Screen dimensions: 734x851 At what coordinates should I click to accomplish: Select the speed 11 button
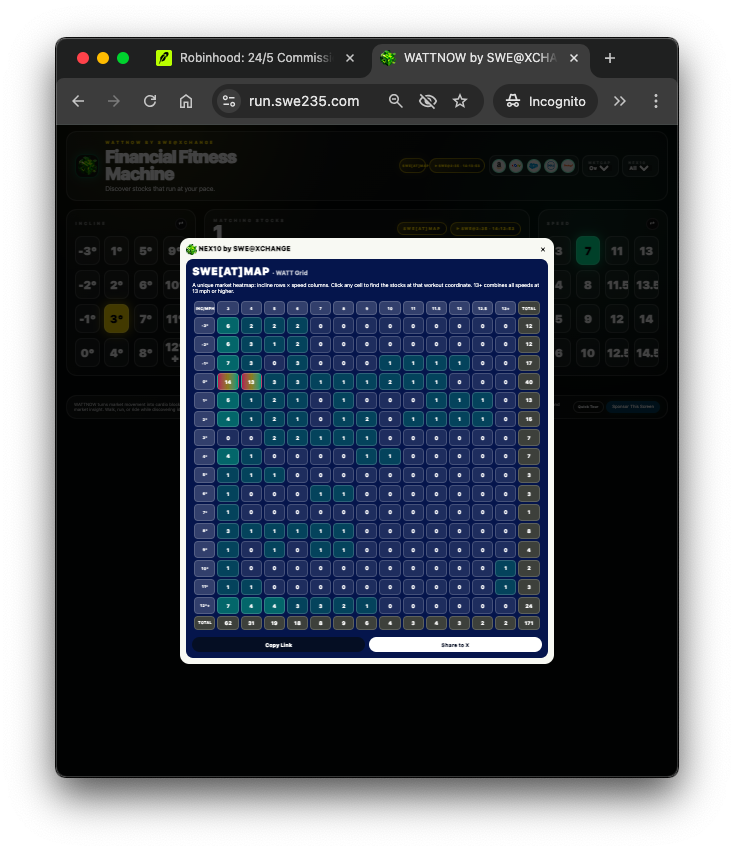[617, 251]
